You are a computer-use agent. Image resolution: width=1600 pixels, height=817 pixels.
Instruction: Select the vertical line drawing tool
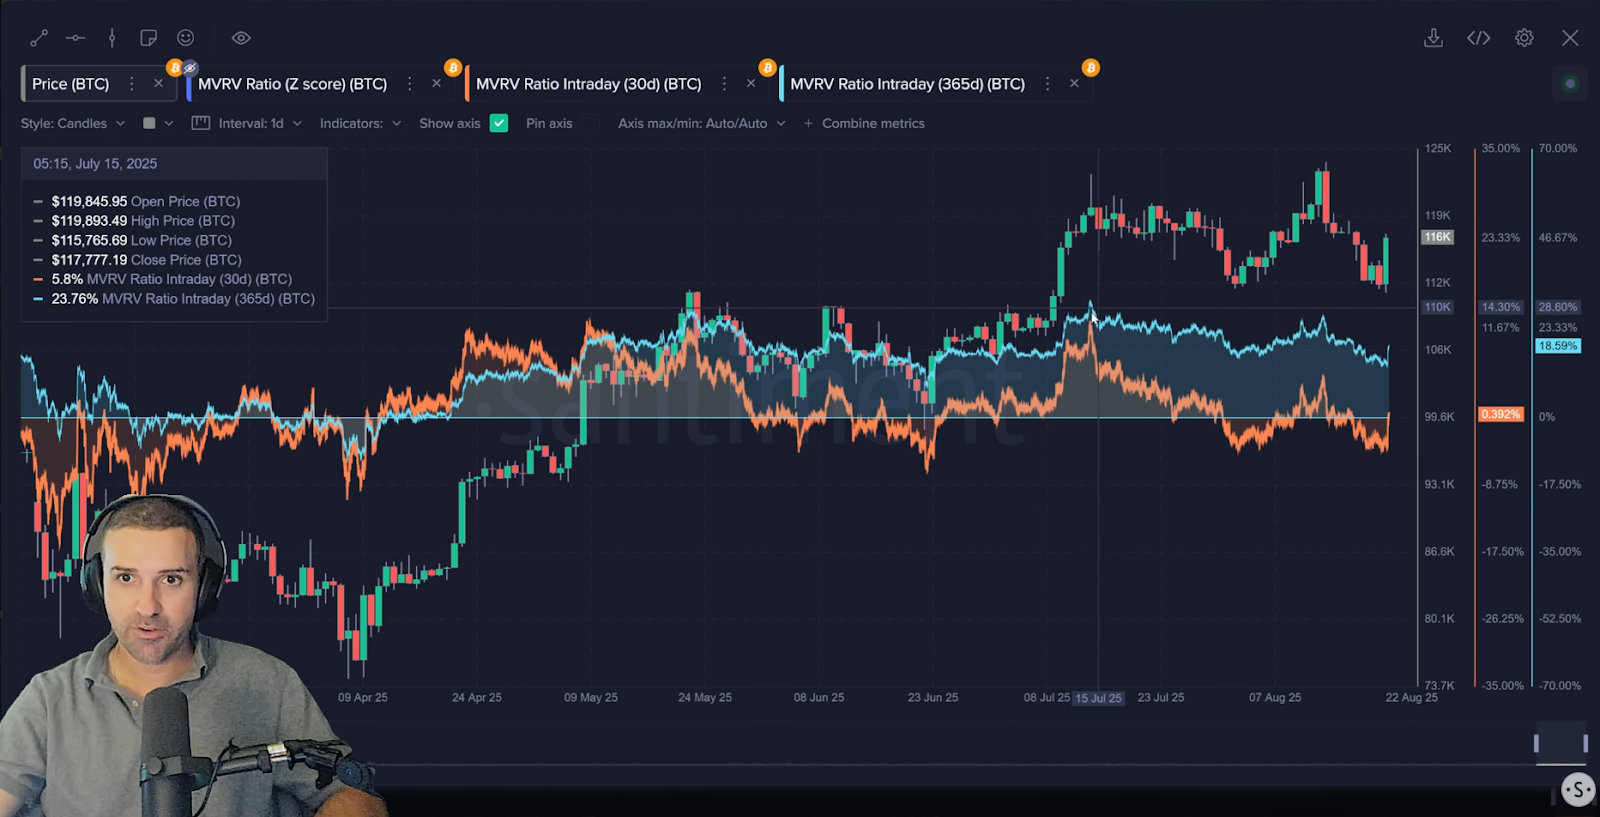(112, 38)
